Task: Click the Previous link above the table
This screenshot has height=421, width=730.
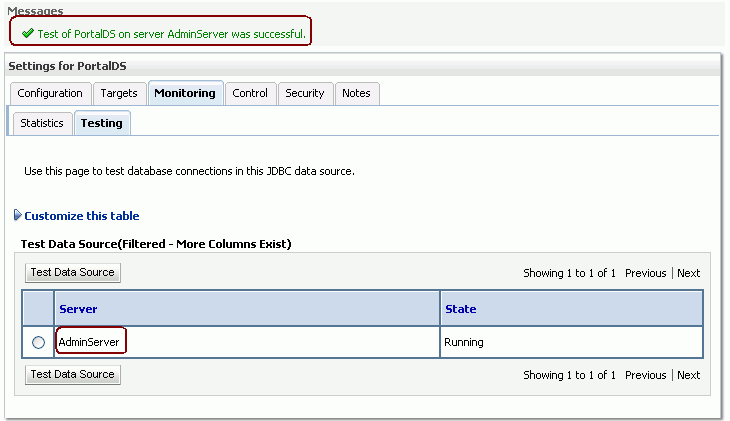Action: (x=645, y=273)
